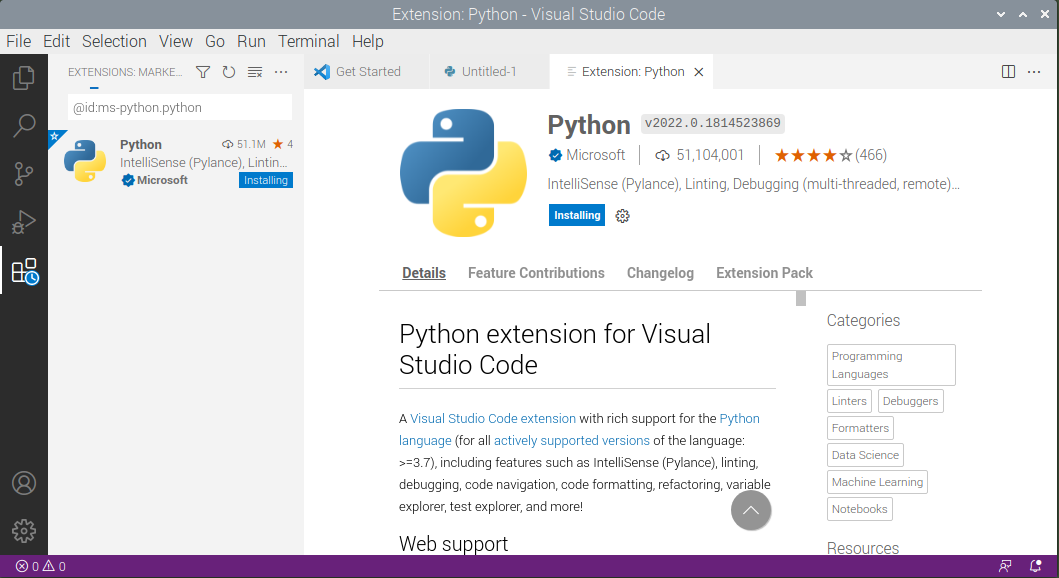Select the Programming Languages category
The height and width of the screenshot is (578, 1059).
coord(891,365)
